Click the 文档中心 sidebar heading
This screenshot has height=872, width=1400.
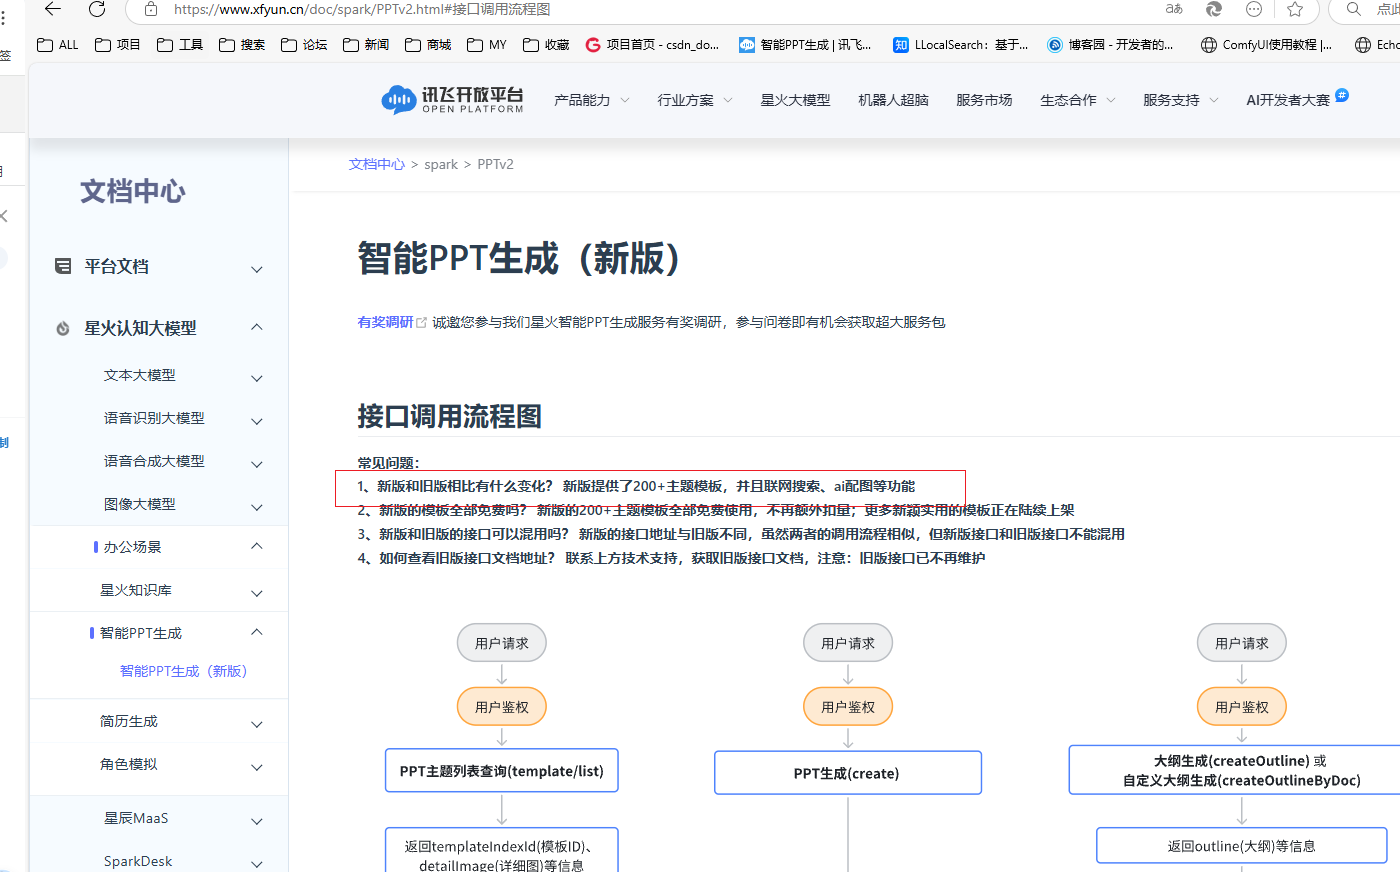pos(133,191)
